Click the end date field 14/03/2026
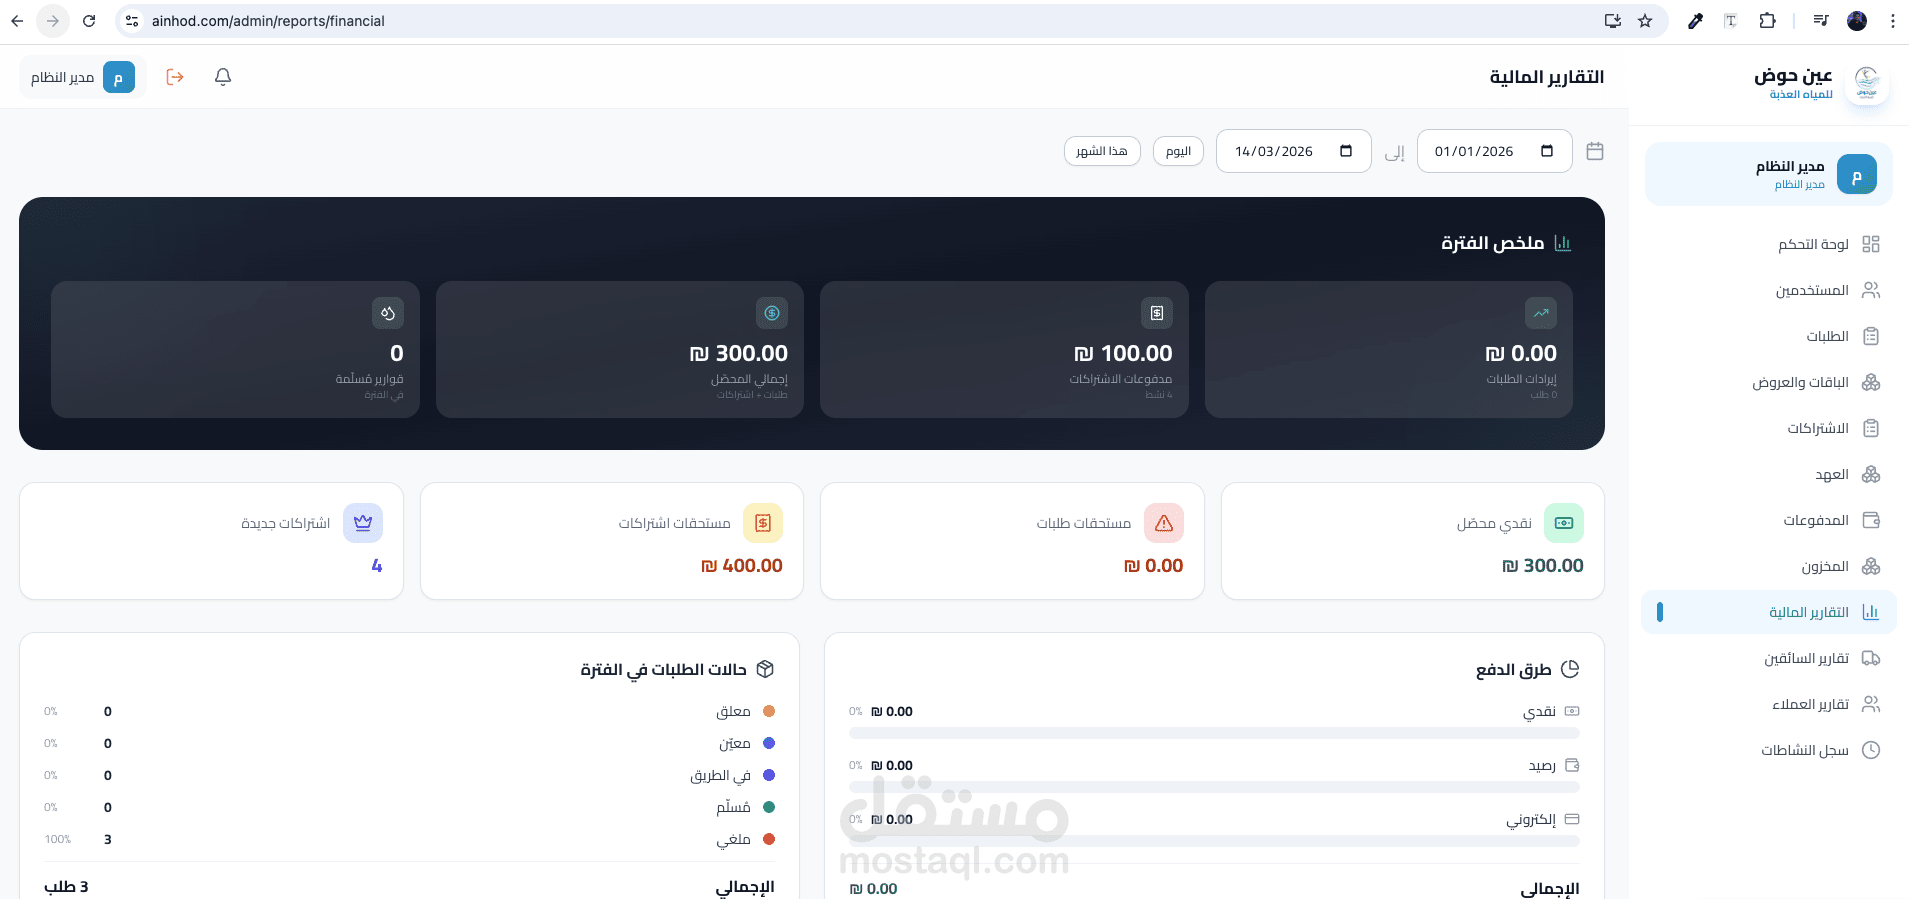The image size is (1909, 899). click(x=1293, y=151)
